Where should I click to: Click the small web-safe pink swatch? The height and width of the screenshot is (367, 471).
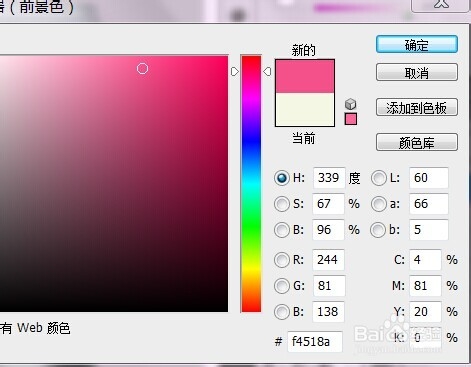point(351,119)
